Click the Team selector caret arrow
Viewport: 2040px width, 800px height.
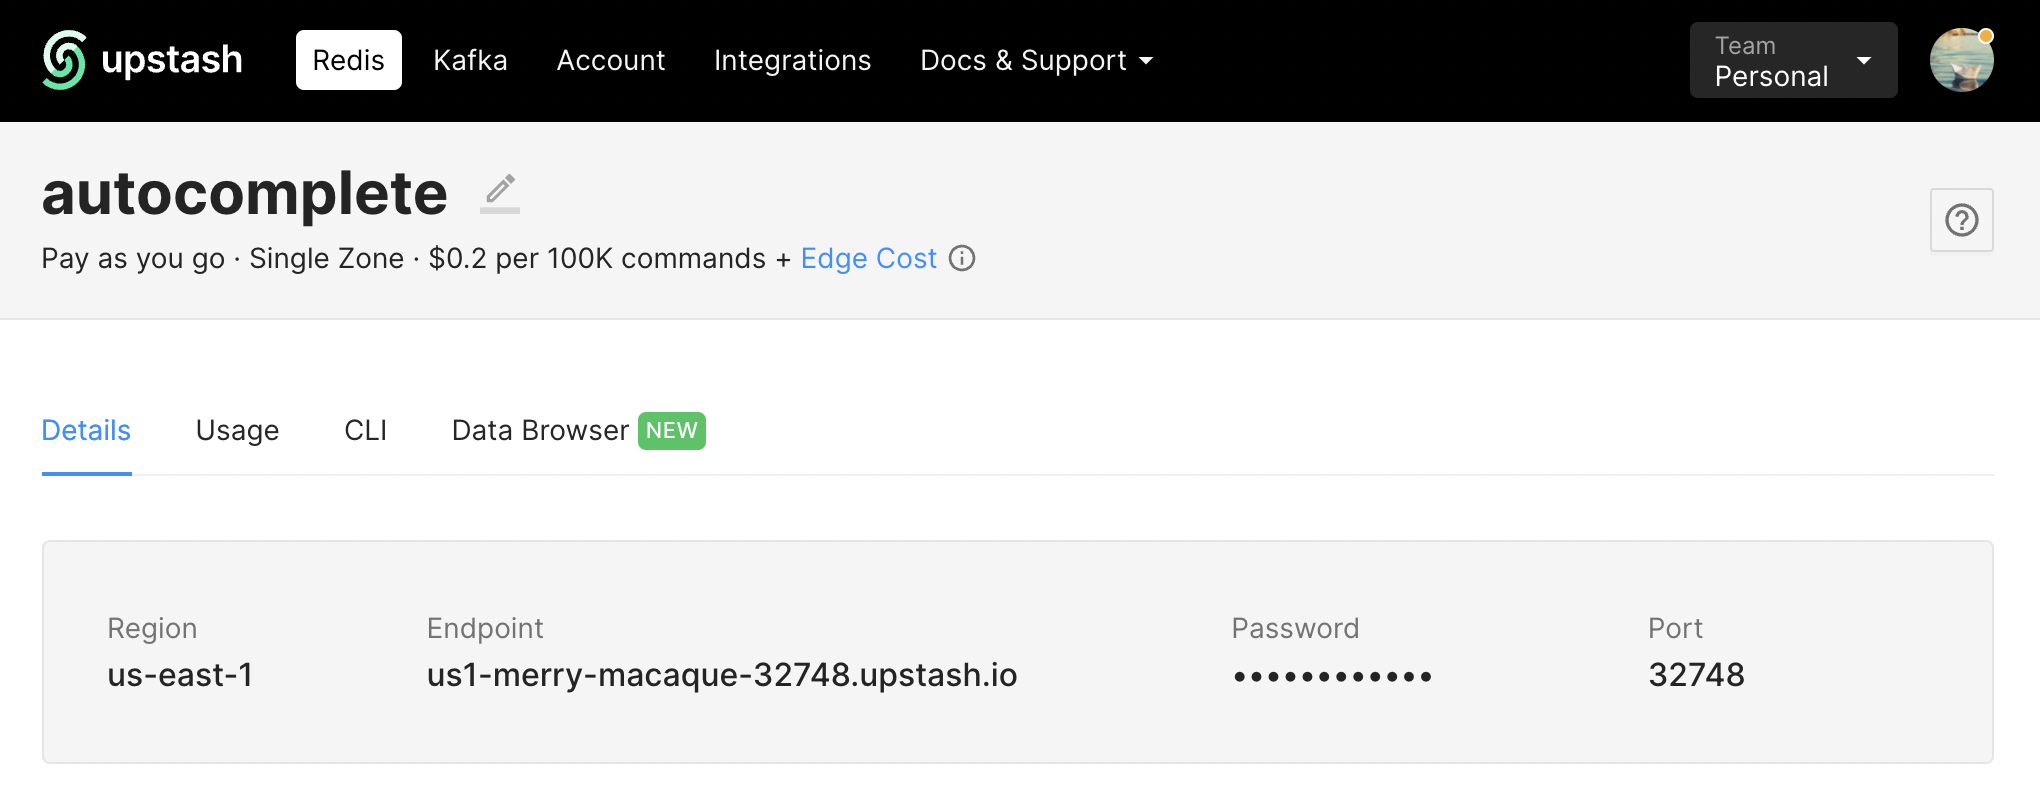[1864, 60]
